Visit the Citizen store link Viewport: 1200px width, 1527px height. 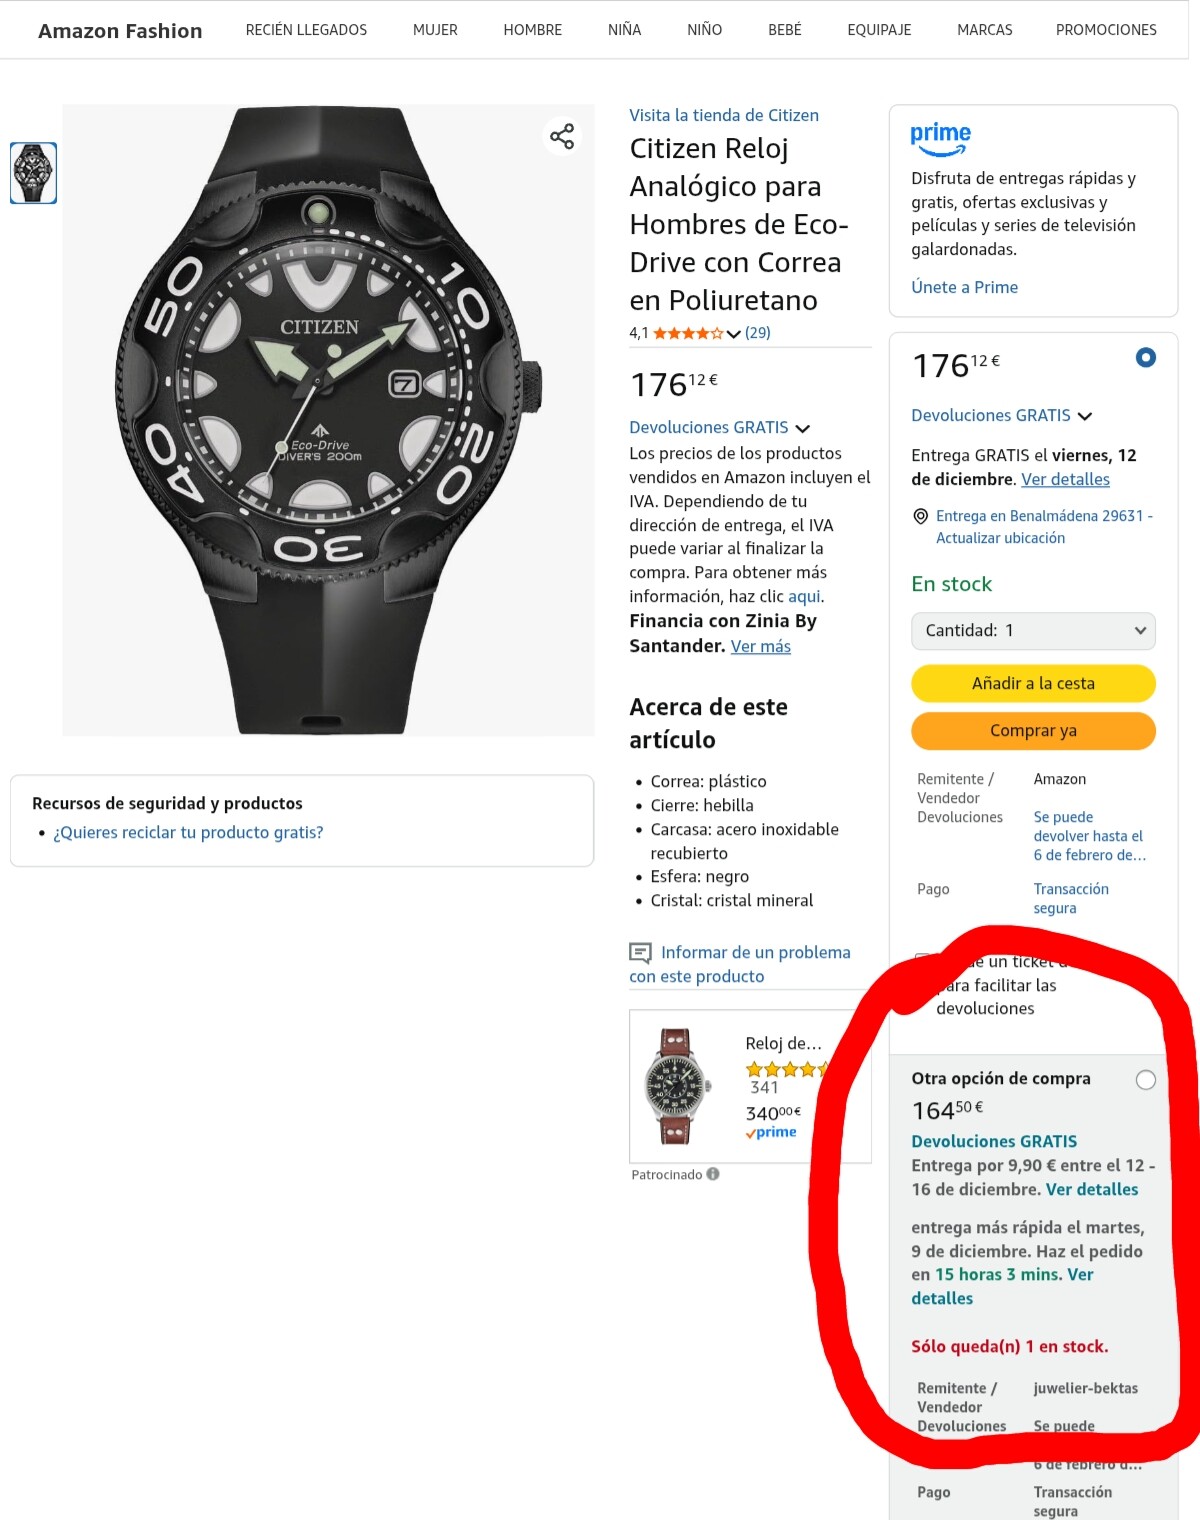click(x=724, y=115)
